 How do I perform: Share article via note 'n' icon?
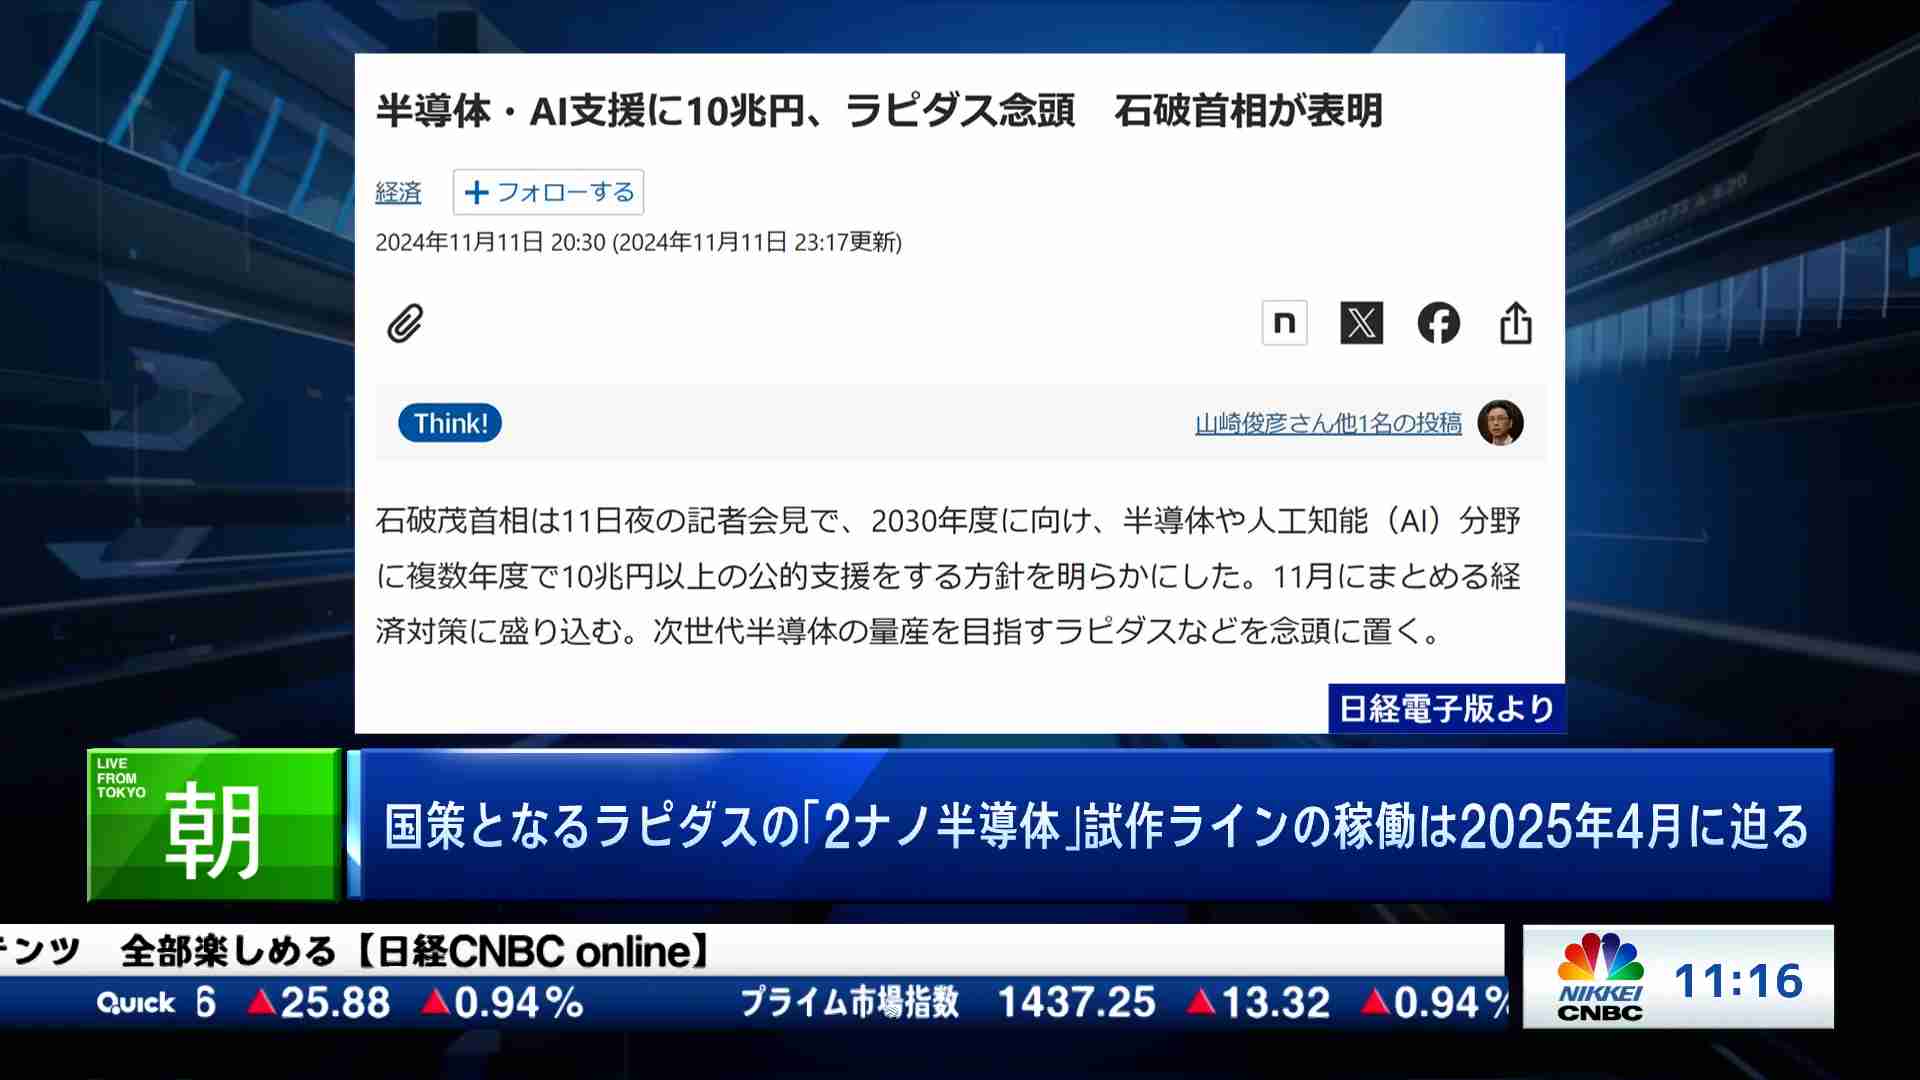(x=1284, y=323)
